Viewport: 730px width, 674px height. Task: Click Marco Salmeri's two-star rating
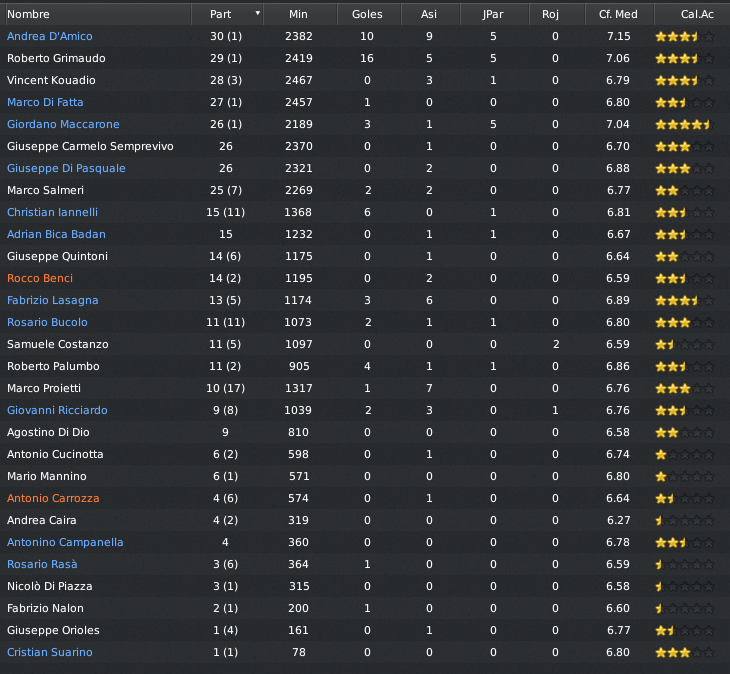(684, 190)
